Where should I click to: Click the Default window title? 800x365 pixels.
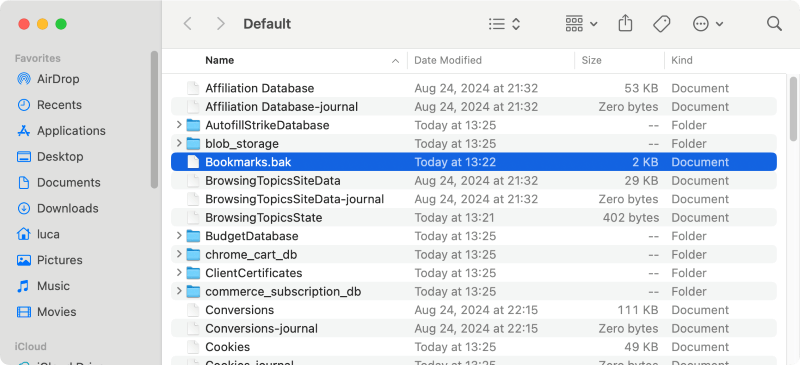(x=267, y=24)
